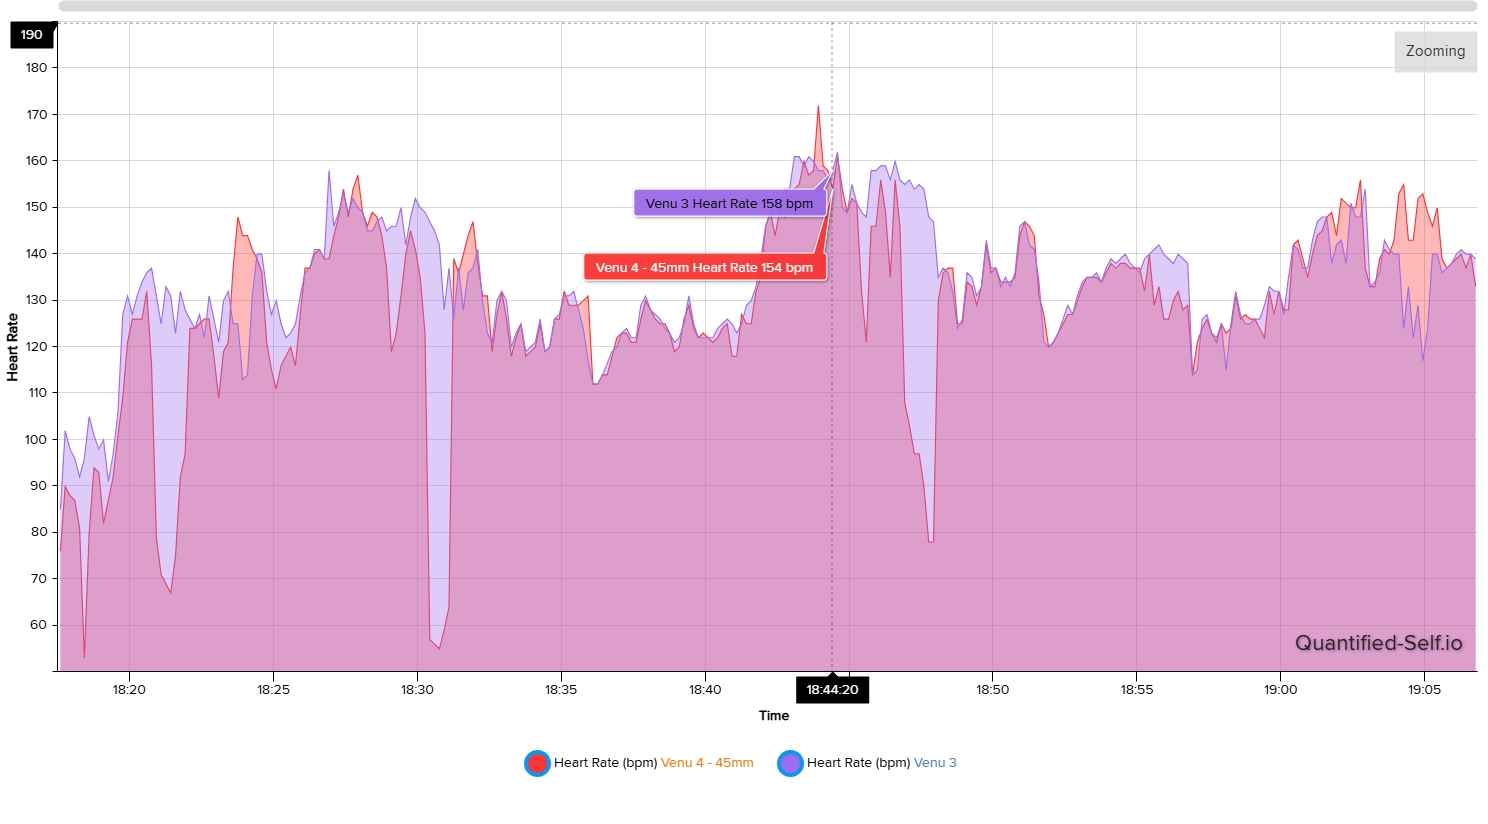The width and height of the screenshot is (1488, 824).
Task: Click the Zooming button
Action: pyautogui.click(x=1435, y=51)
